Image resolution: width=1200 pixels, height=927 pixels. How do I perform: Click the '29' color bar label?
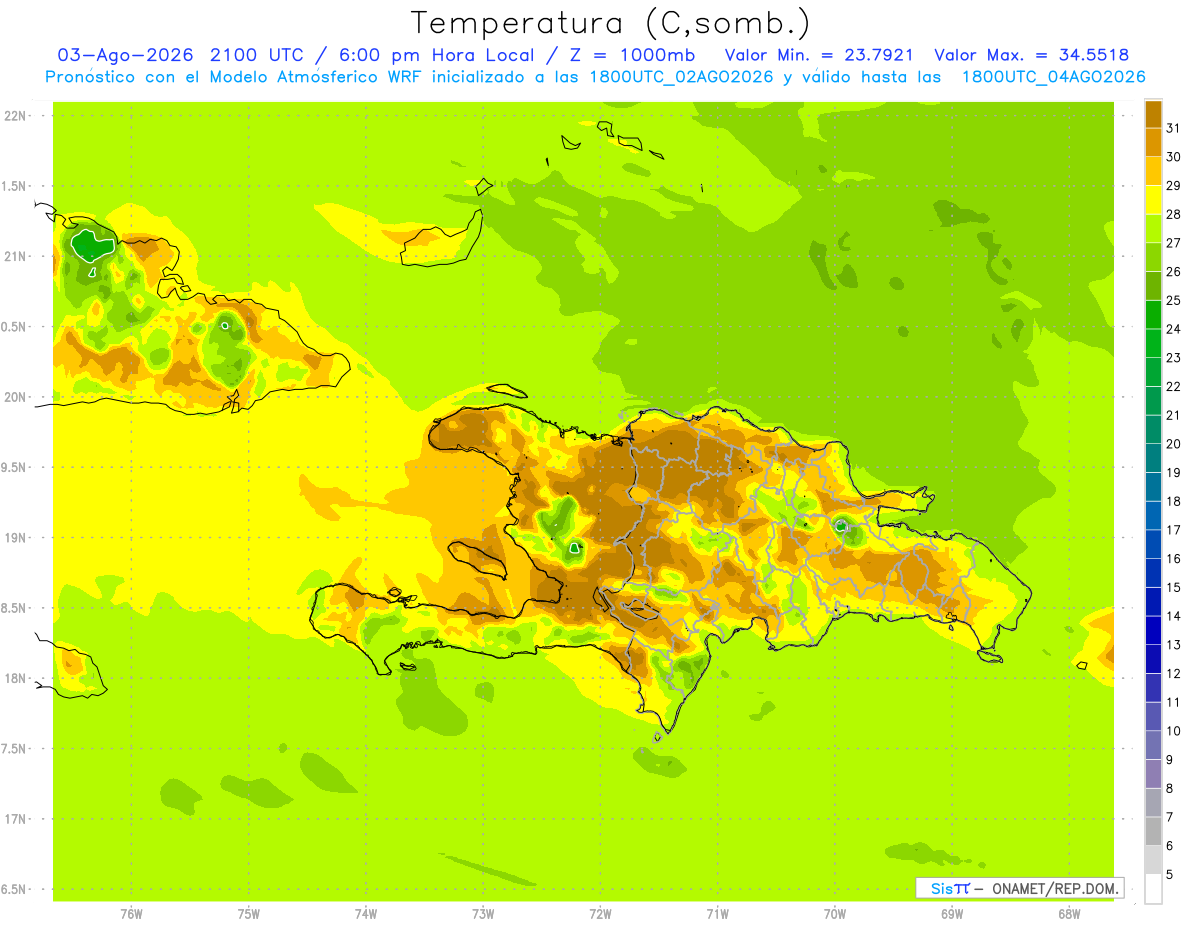pos(1175,185)
